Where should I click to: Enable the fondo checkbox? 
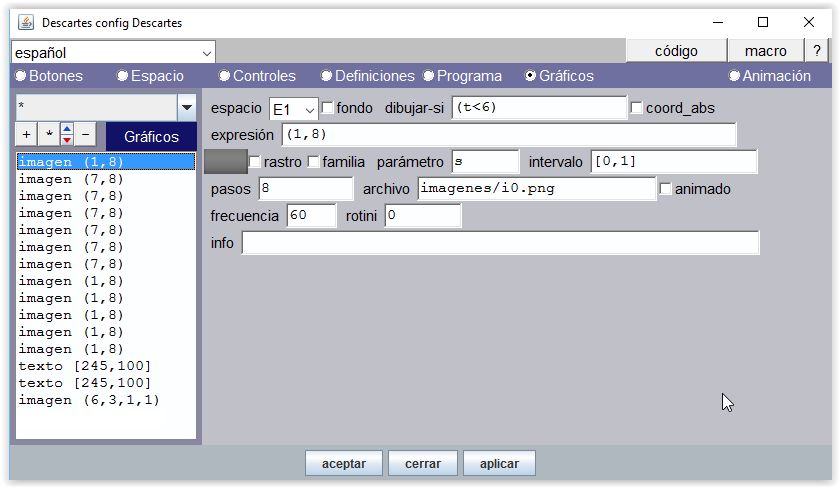coord(328,108)
